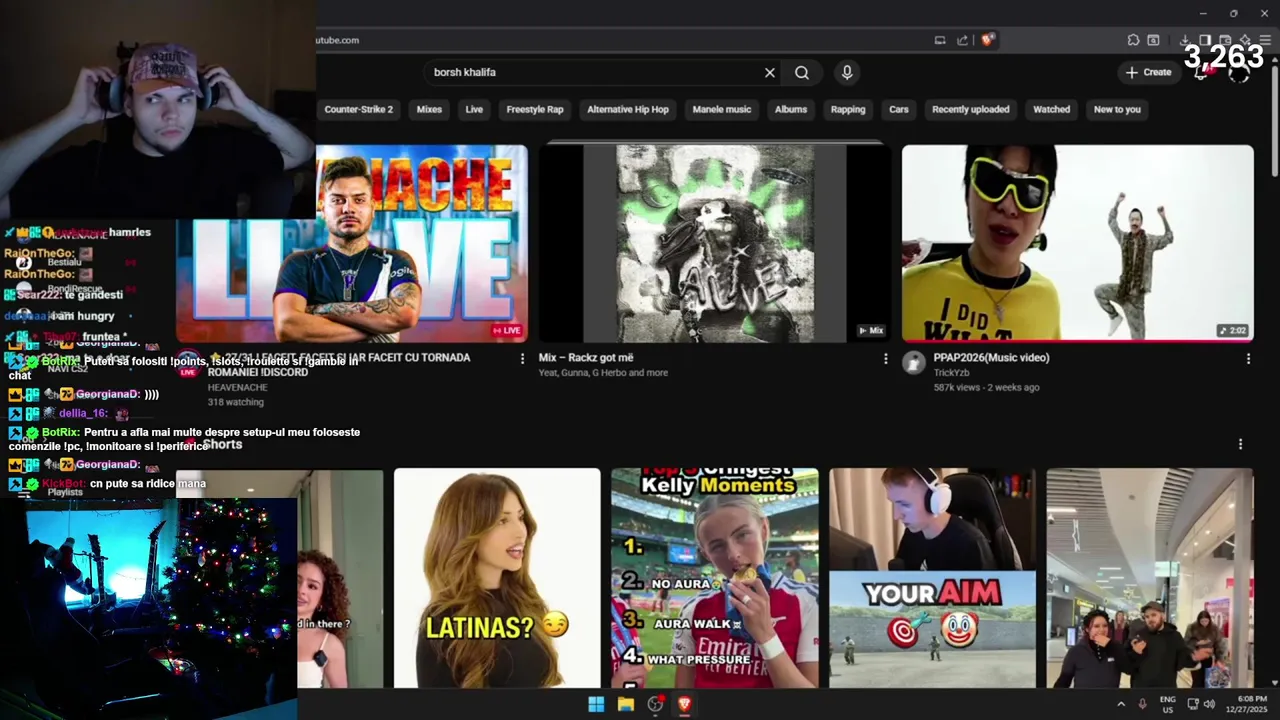Open the OBS Studio taskbar icon

click(x=655, y=704)
